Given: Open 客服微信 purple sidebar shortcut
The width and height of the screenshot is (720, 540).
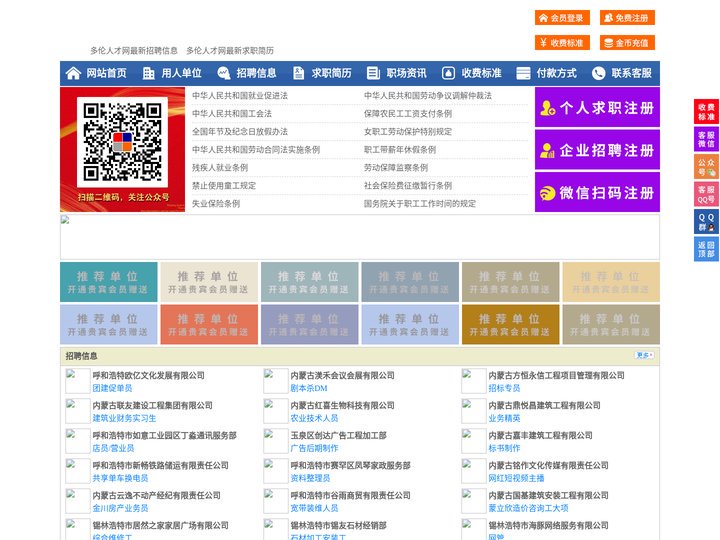Looking at the screenshot, I should coord(706,139).
